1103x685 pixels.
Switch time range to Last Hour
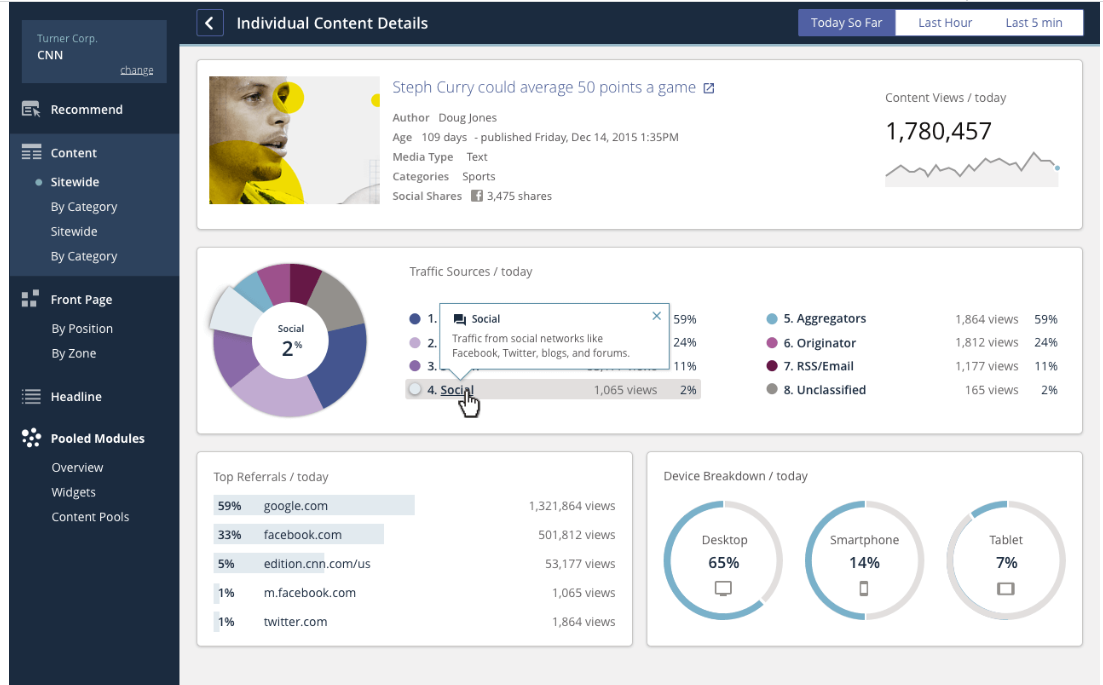[945, 23]
